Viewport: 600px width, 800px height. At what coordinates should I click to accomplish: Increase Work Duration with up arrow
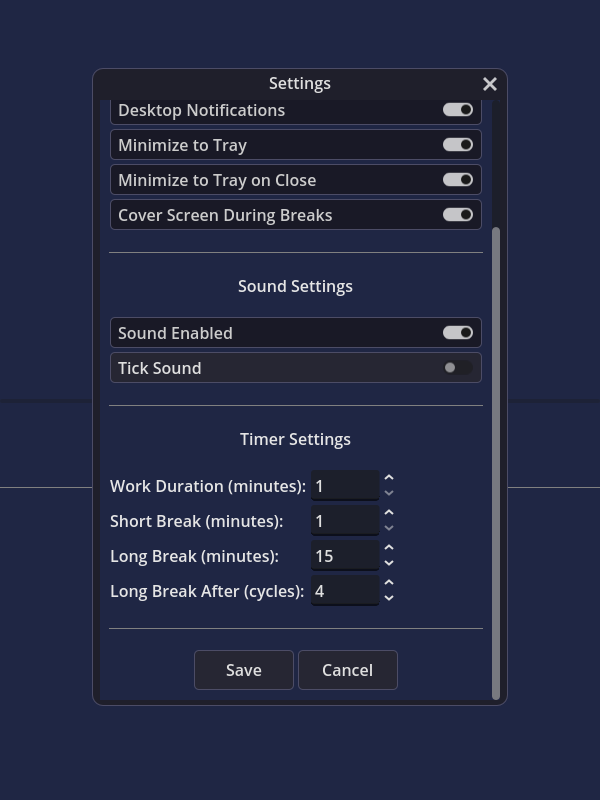[389, 478]
